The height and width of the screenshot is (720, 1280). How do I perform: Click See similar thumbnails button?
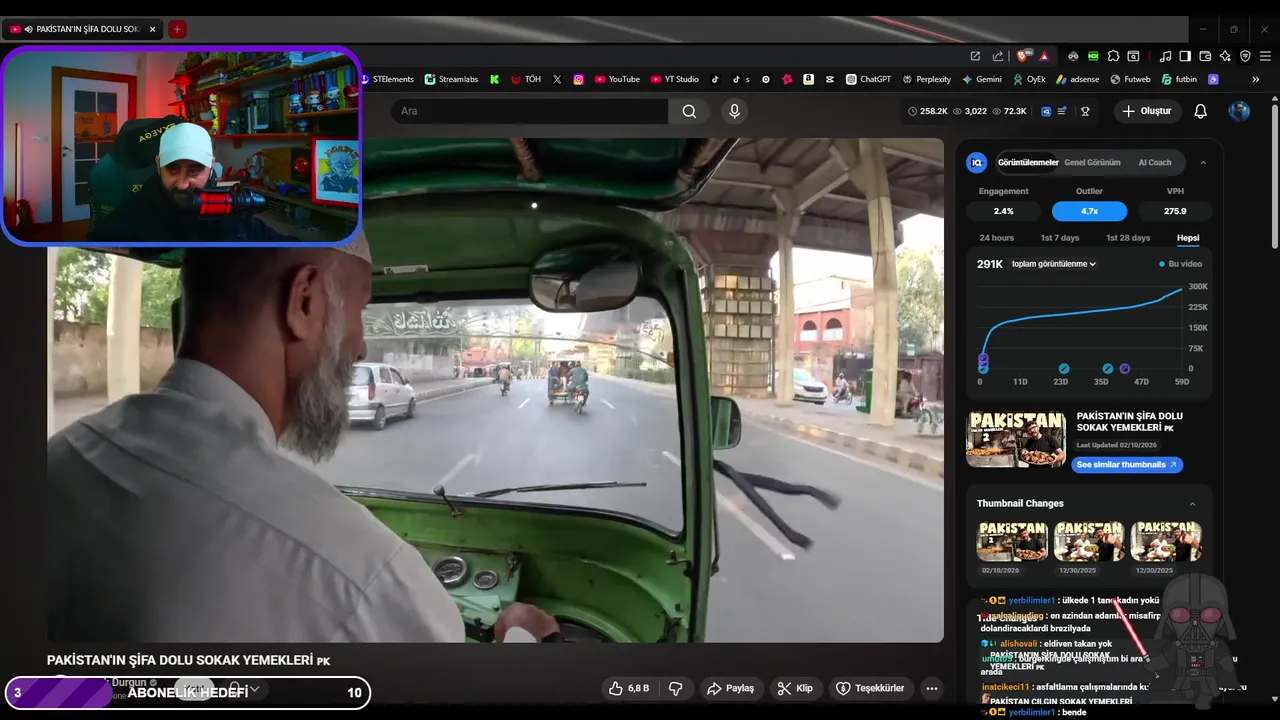(1127, 465)
